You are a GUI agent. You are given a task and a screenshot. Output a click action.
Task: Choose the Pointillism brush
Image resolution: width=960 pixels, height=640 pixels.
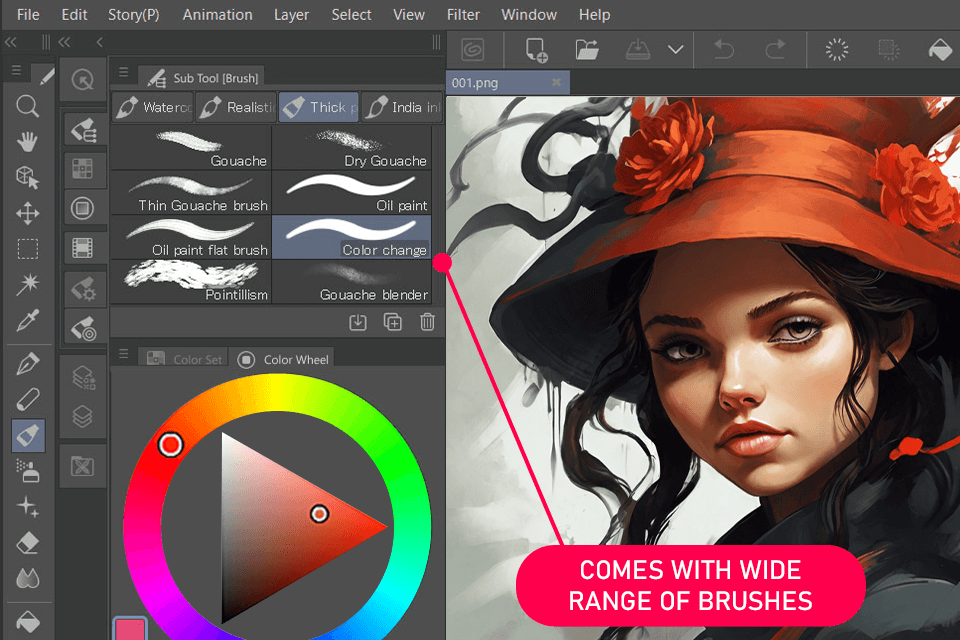click(x=191, y=282)
